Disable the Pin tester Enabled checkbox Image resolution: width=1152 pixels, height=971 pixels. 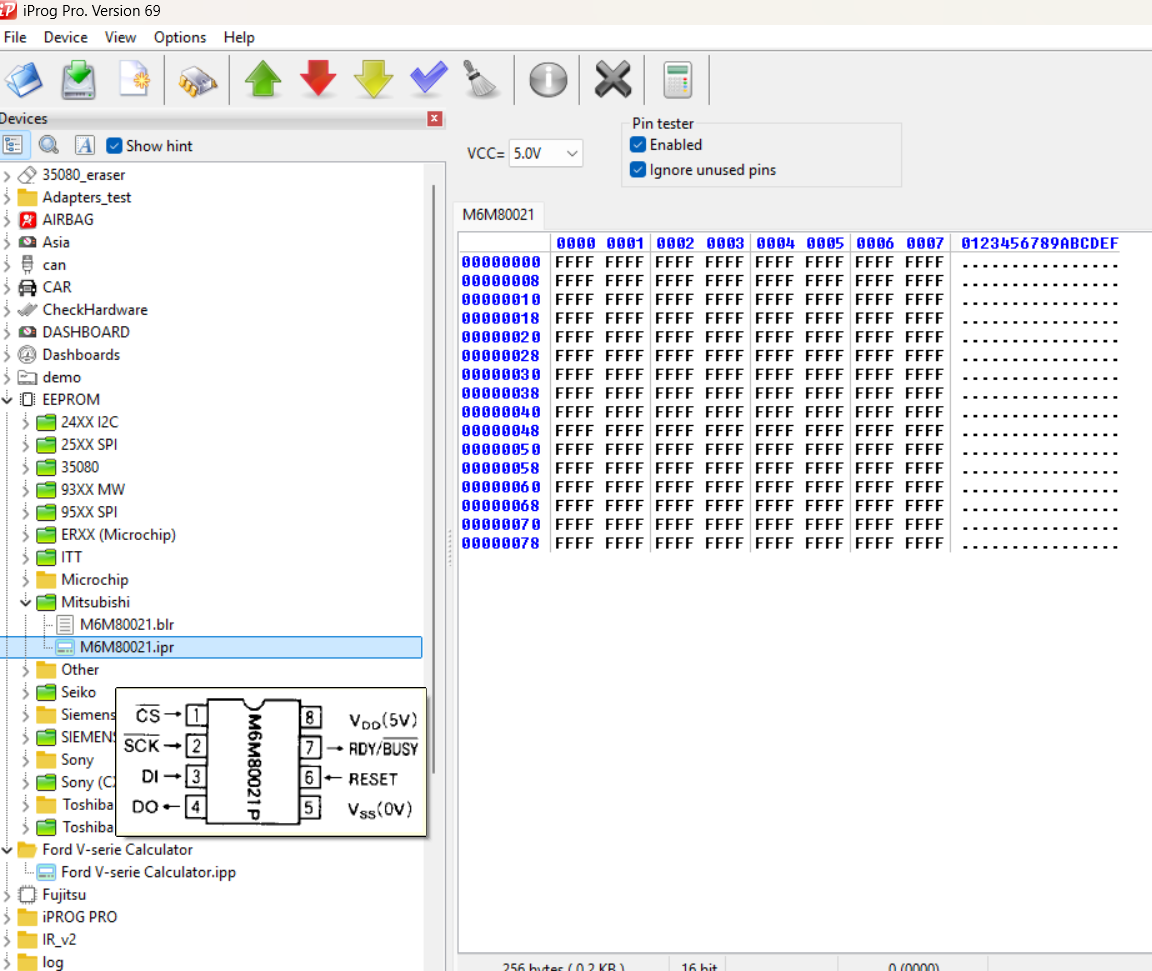pos(638,145)
